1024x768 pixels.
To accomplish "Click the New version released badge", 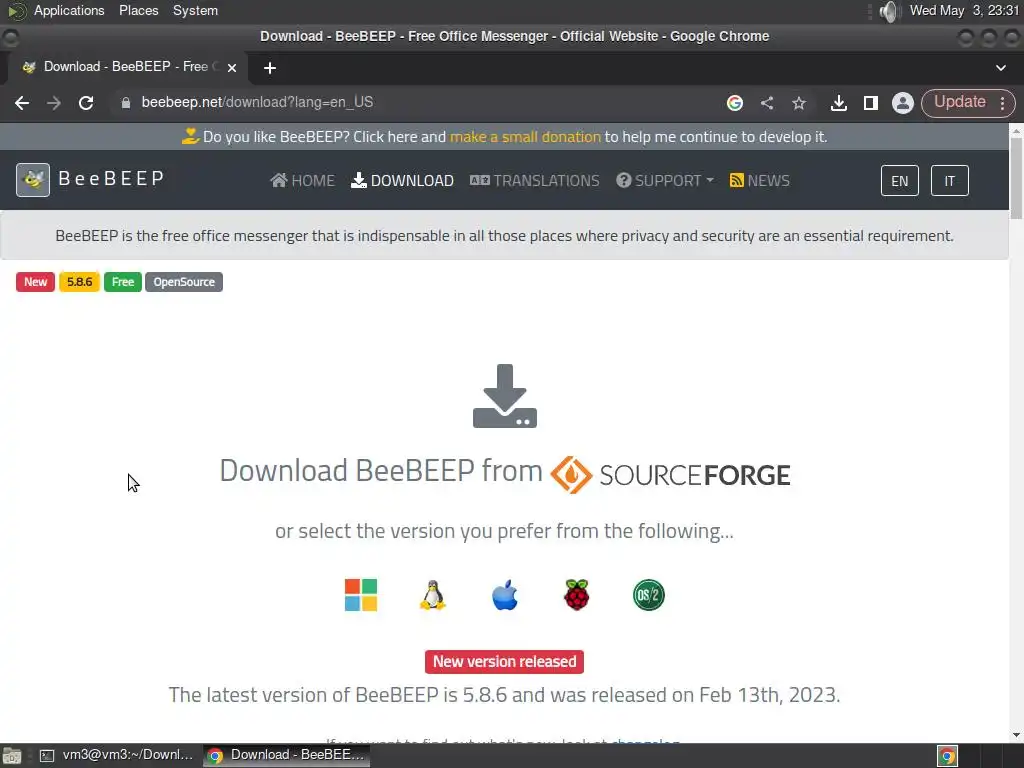I will (504, 662).
